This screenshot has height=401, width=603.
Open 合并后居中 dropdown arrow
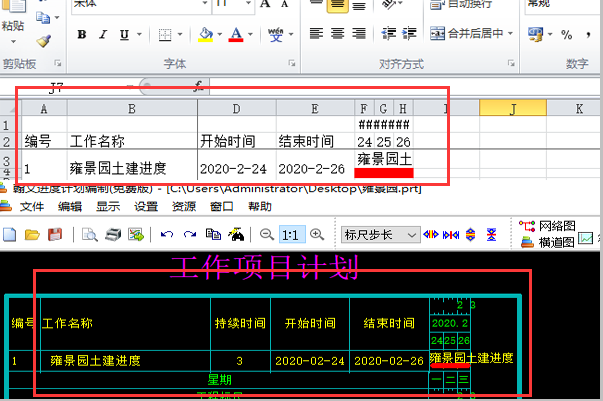click(510, 33)
